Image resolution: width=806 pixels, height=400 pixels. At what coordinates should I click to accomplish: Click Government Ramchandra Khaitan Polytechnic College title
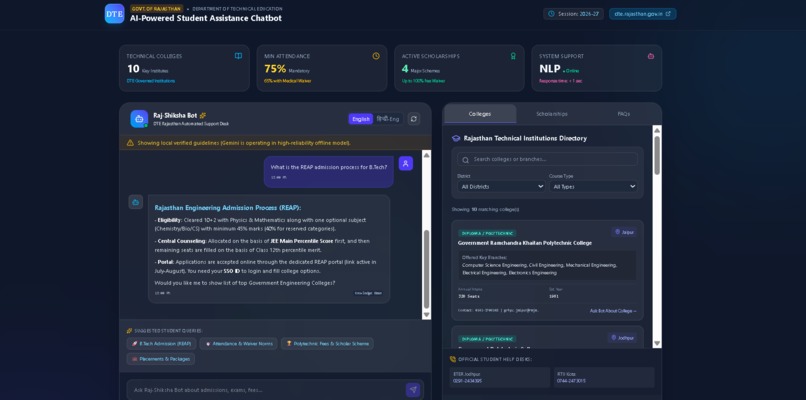coord(525,243)
